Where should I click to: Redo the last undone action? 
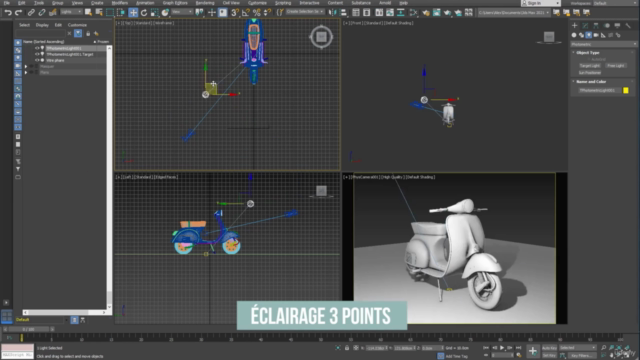[18, 13]
